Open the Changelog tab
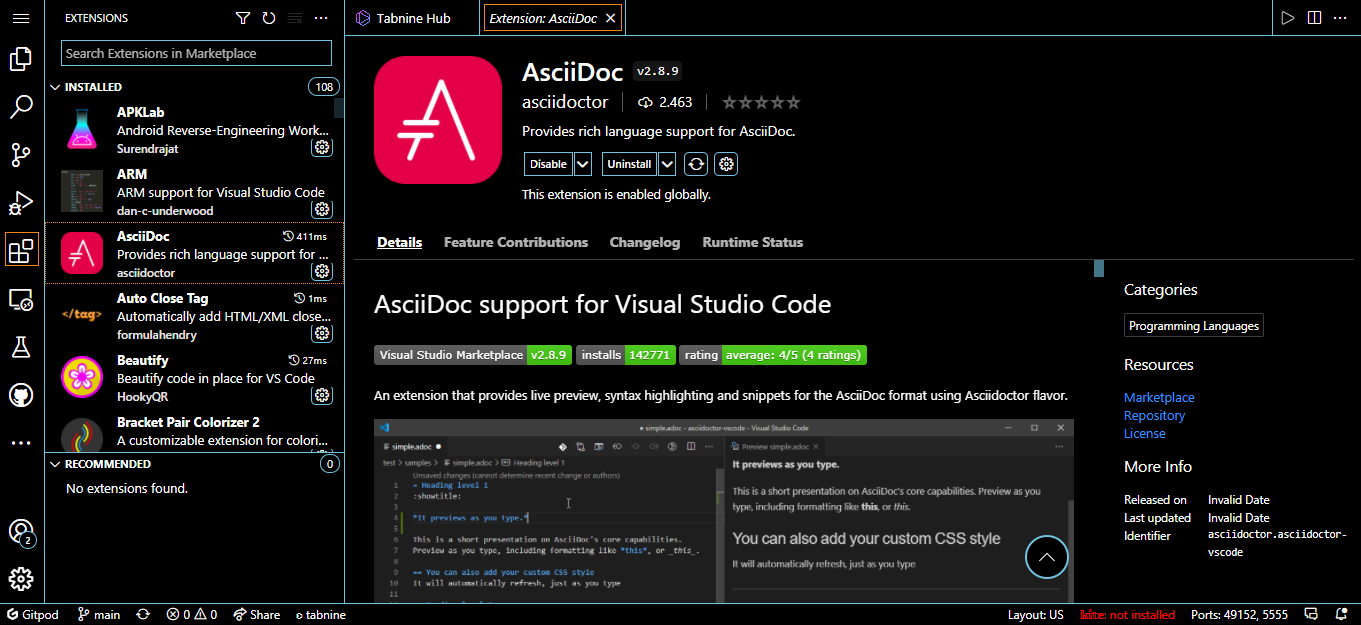The image size is (1361, 625). tap(645, 242)
